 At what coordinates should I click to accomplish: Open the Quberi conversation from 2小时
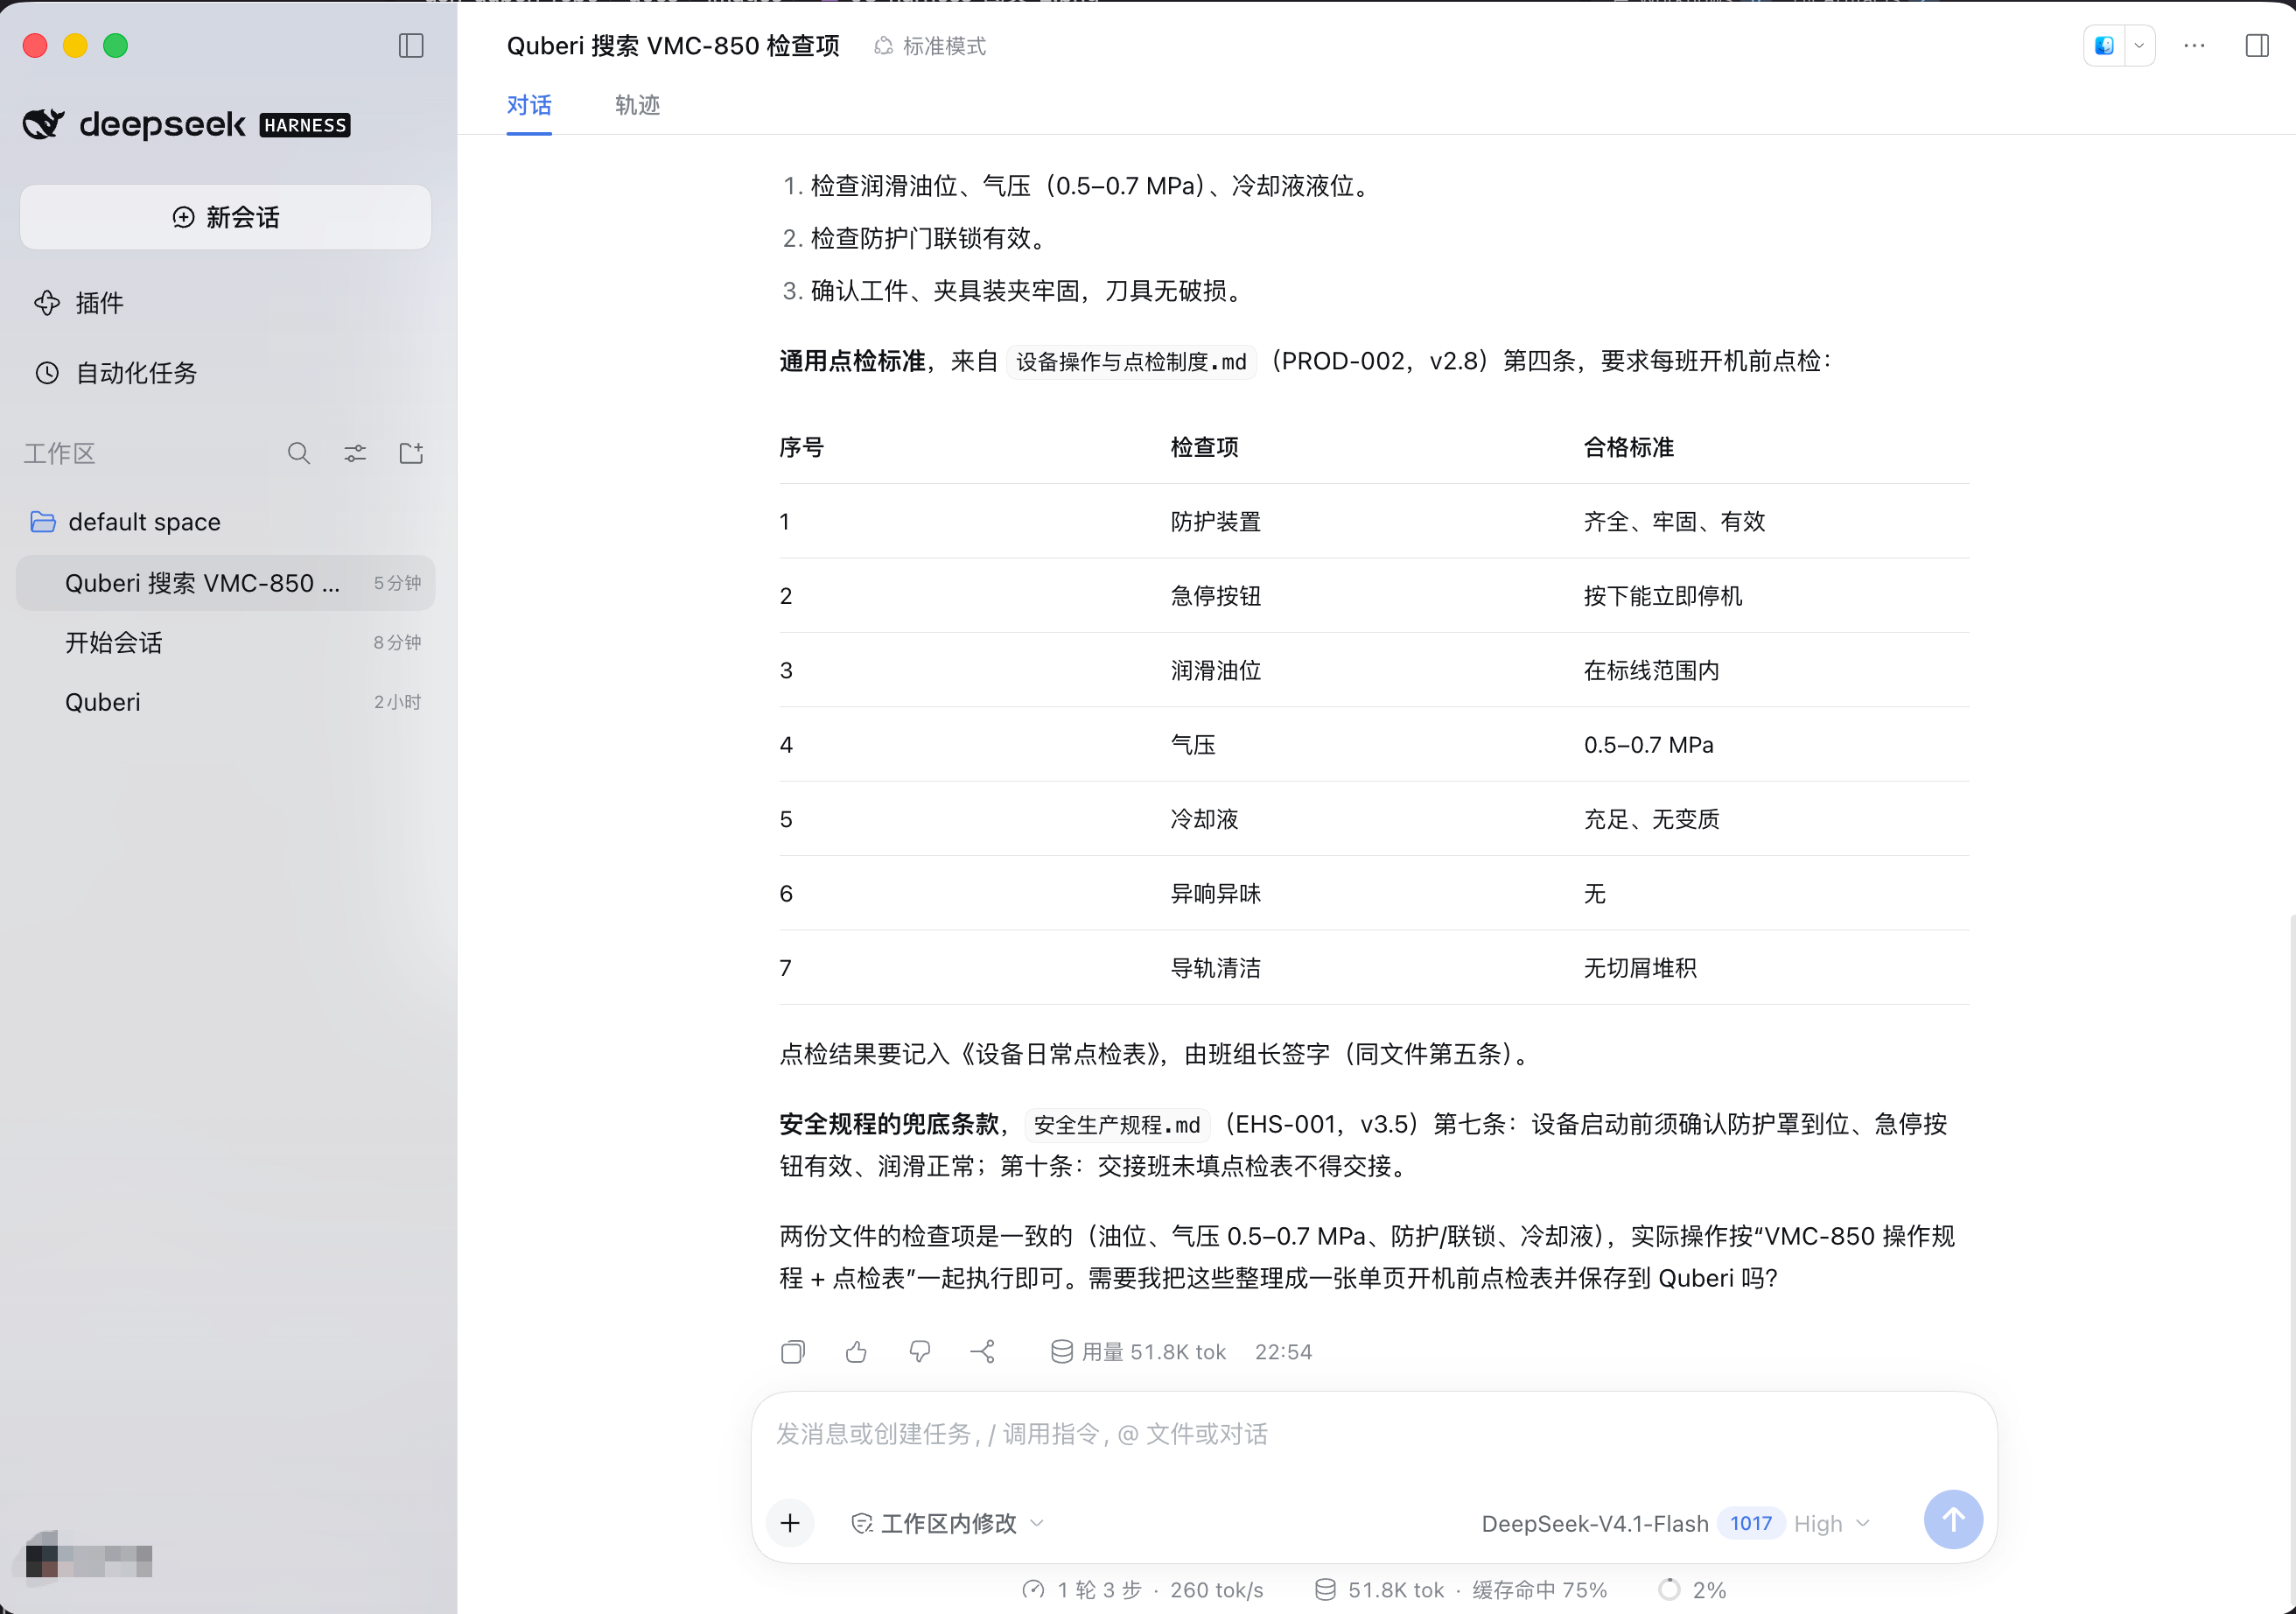226,702
